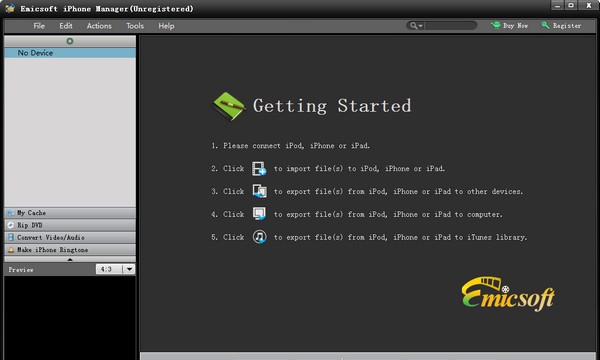Focus the search input field
The height and width of the screenshot is (360, 600).
tap(450, 26)
